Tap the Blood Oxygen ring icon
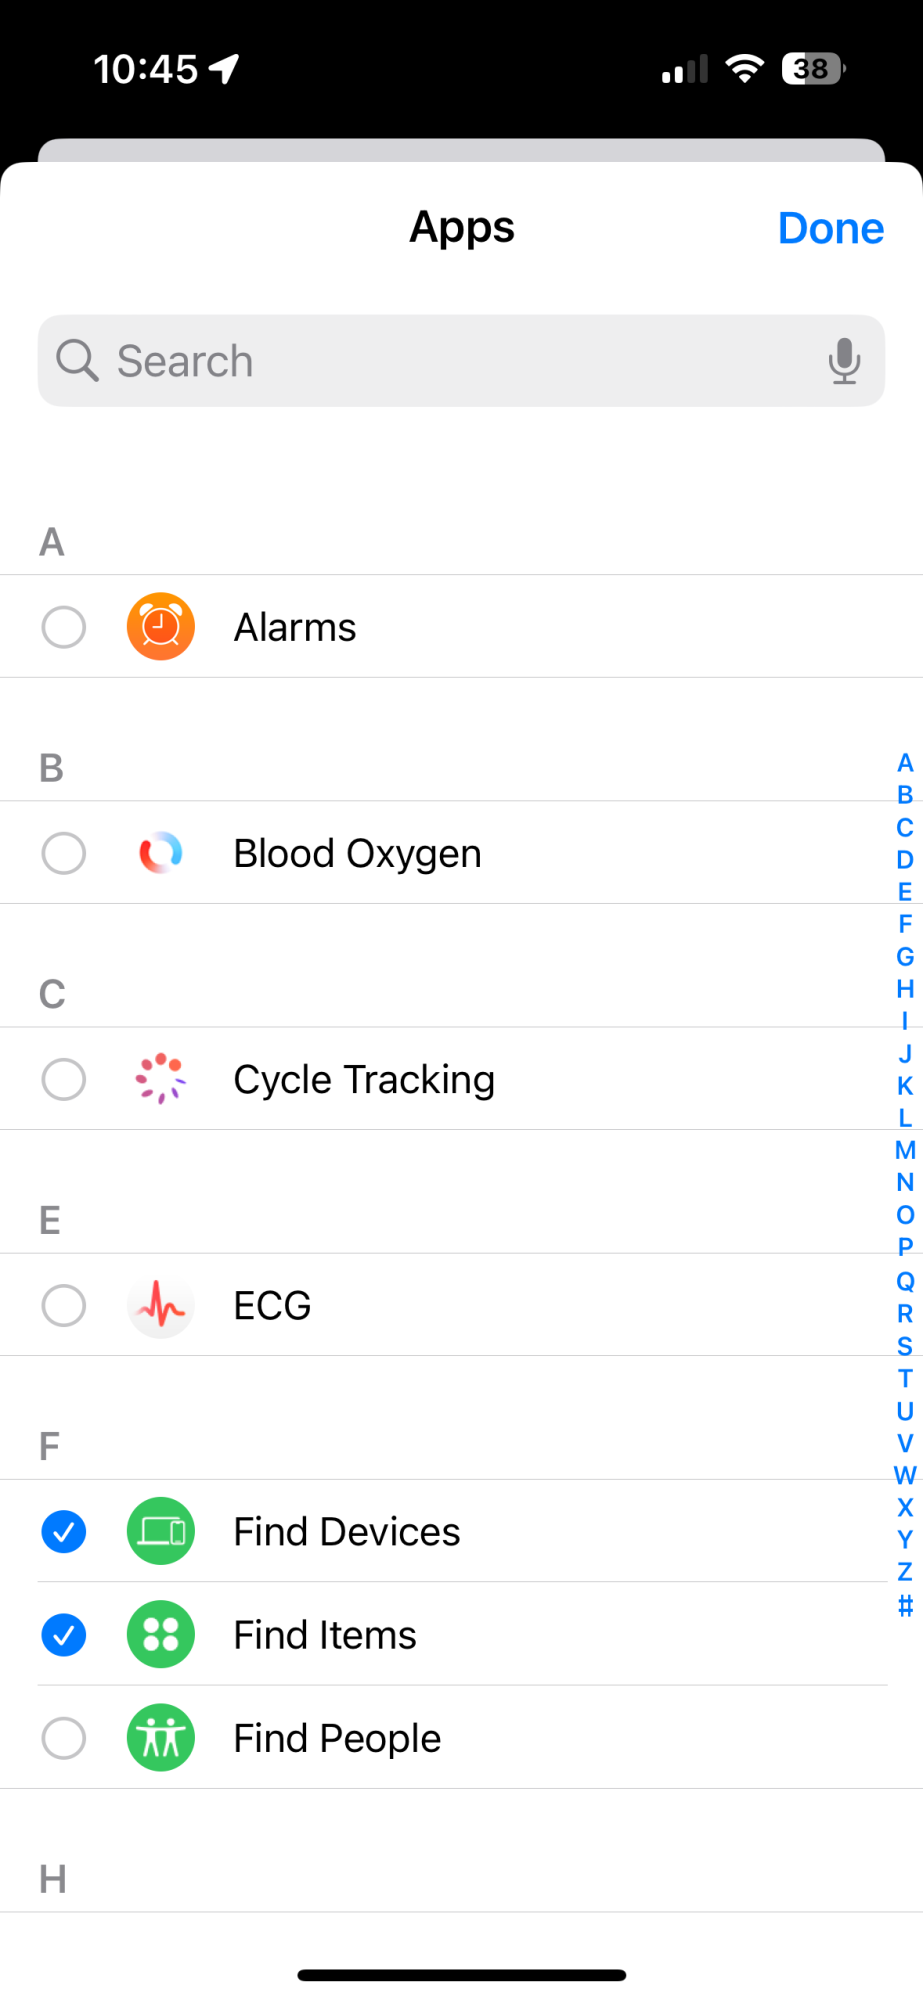This screenshot has height=2000, width=923. click(160, 853)
